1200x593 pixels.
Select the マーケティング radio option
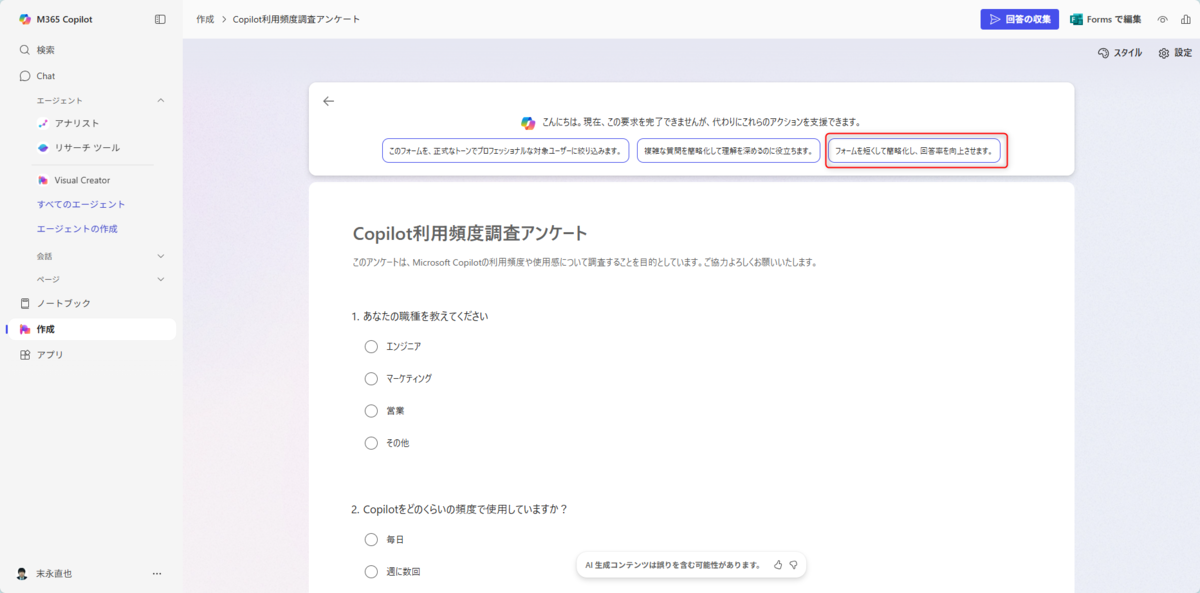pos(371,378)
